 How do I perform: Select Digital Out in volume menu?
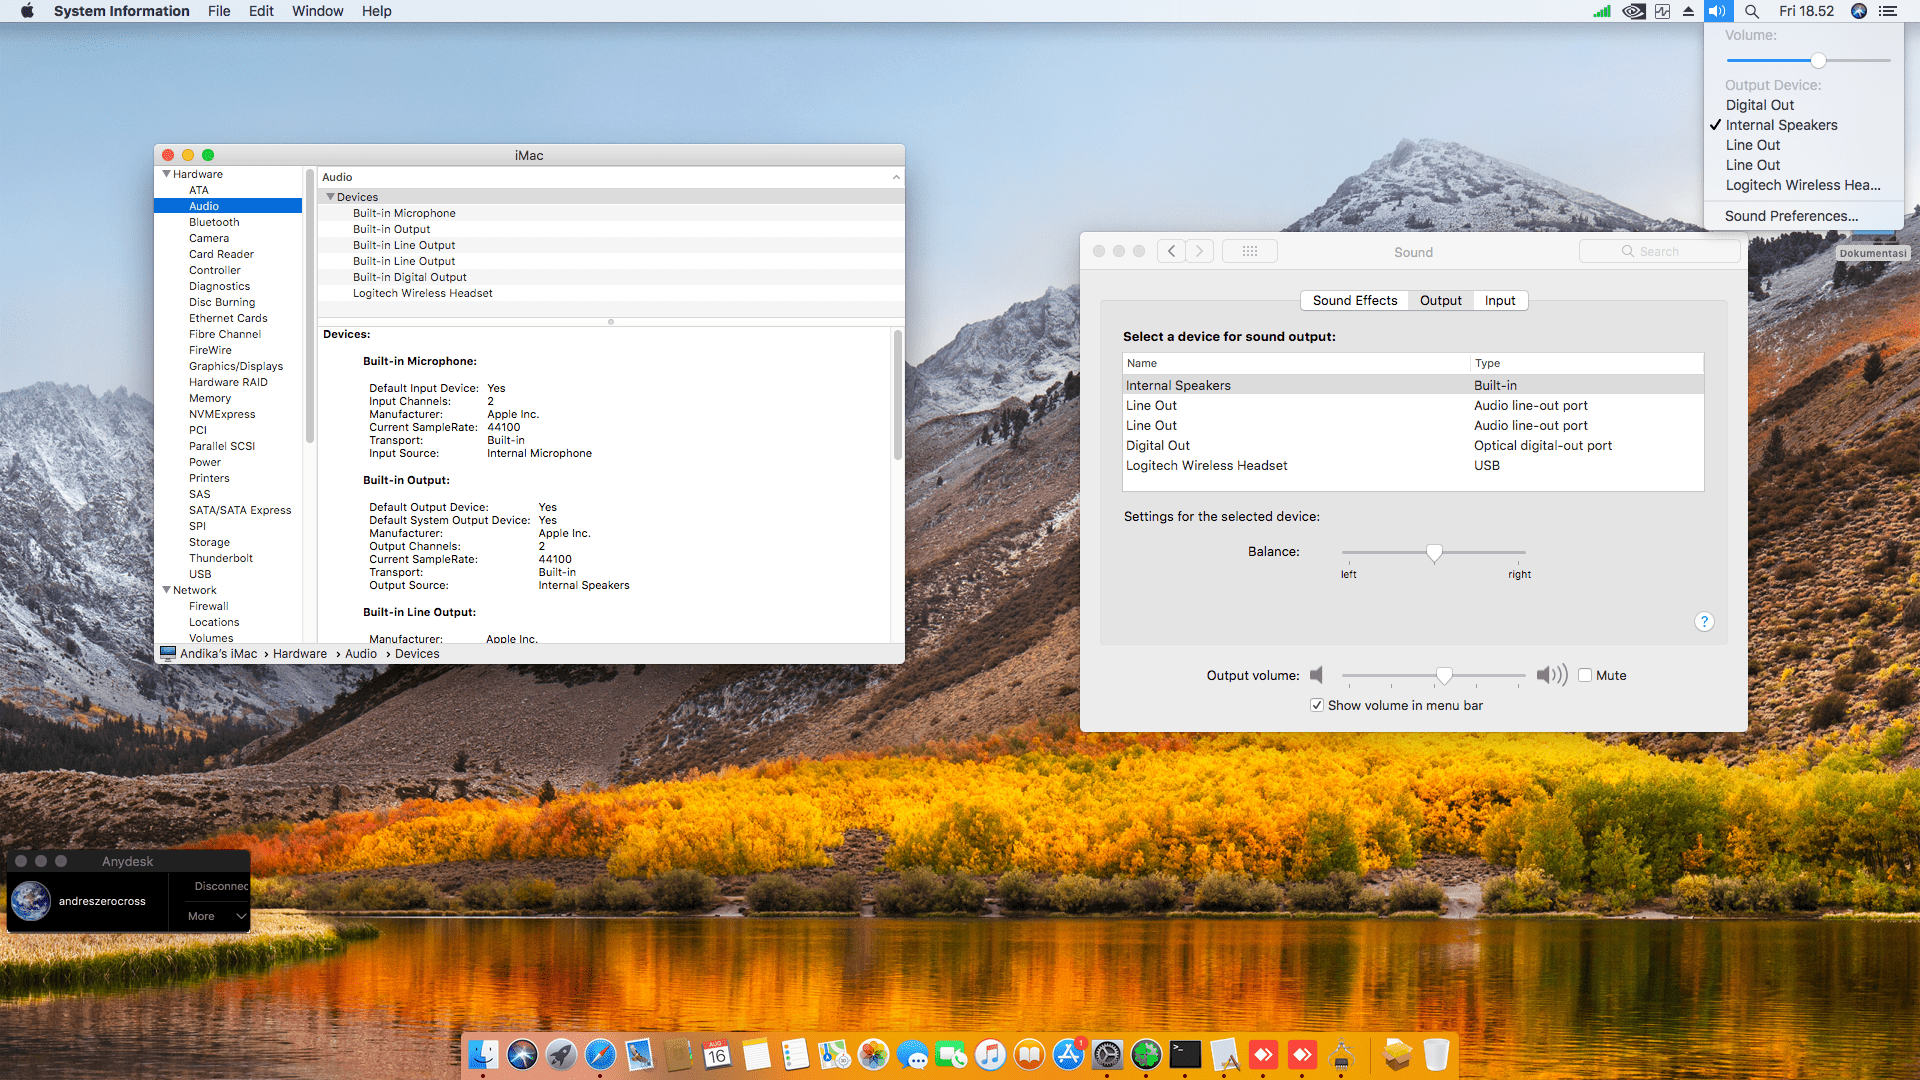[x=1759, y=105]
